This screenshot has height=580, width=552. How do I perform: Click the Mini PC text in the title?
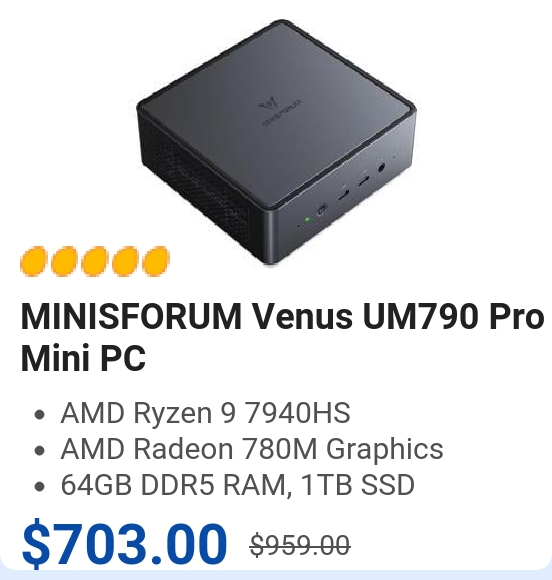click(x=83, y=358)
